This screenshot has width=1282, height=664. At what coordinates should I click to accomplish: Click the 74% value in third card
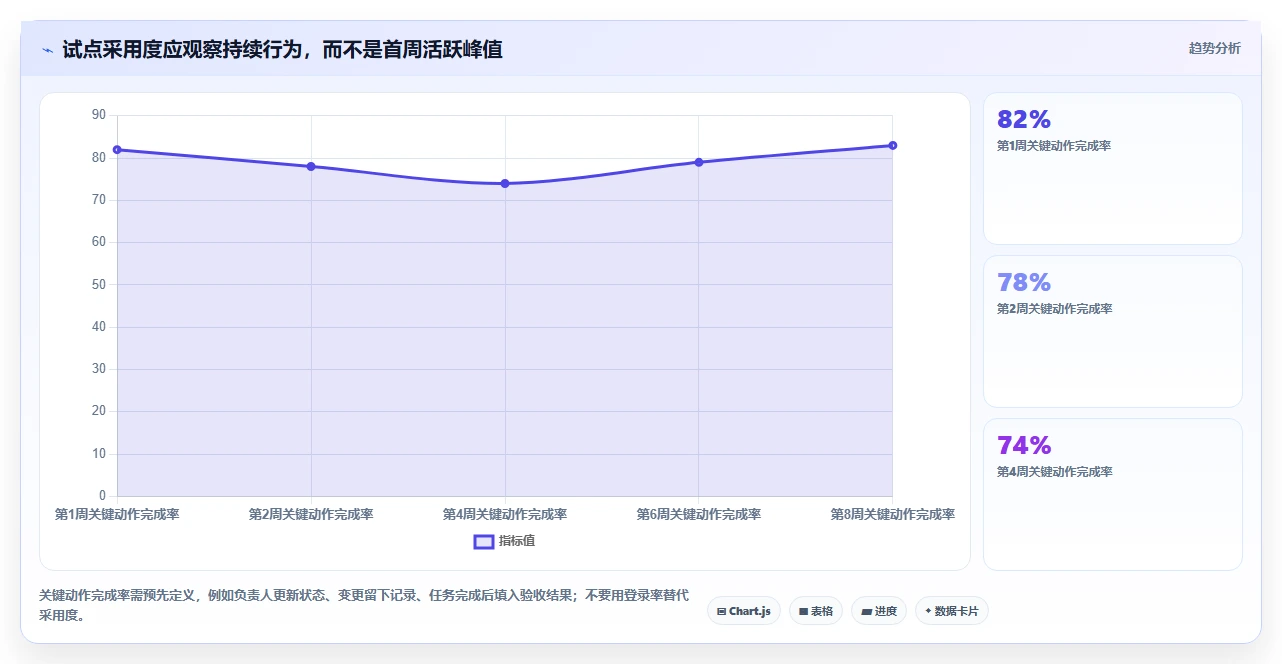tap(1024, 446)
